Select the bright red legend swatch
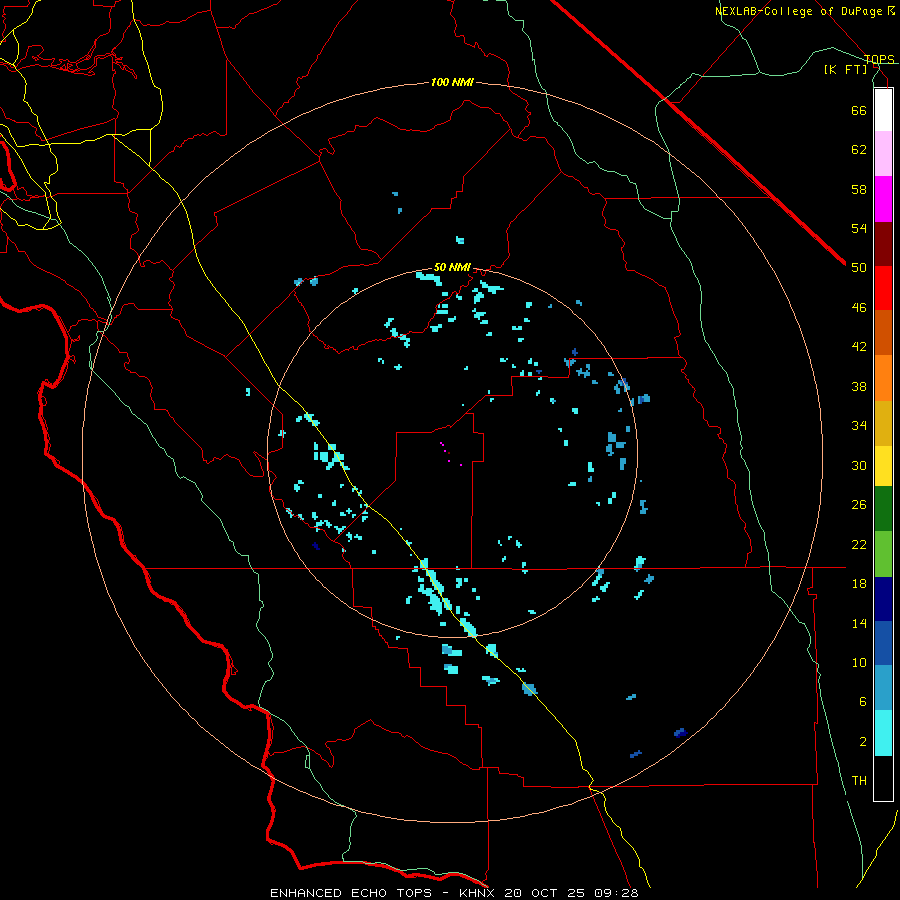 pyautogui.click(x=883, y=288)
